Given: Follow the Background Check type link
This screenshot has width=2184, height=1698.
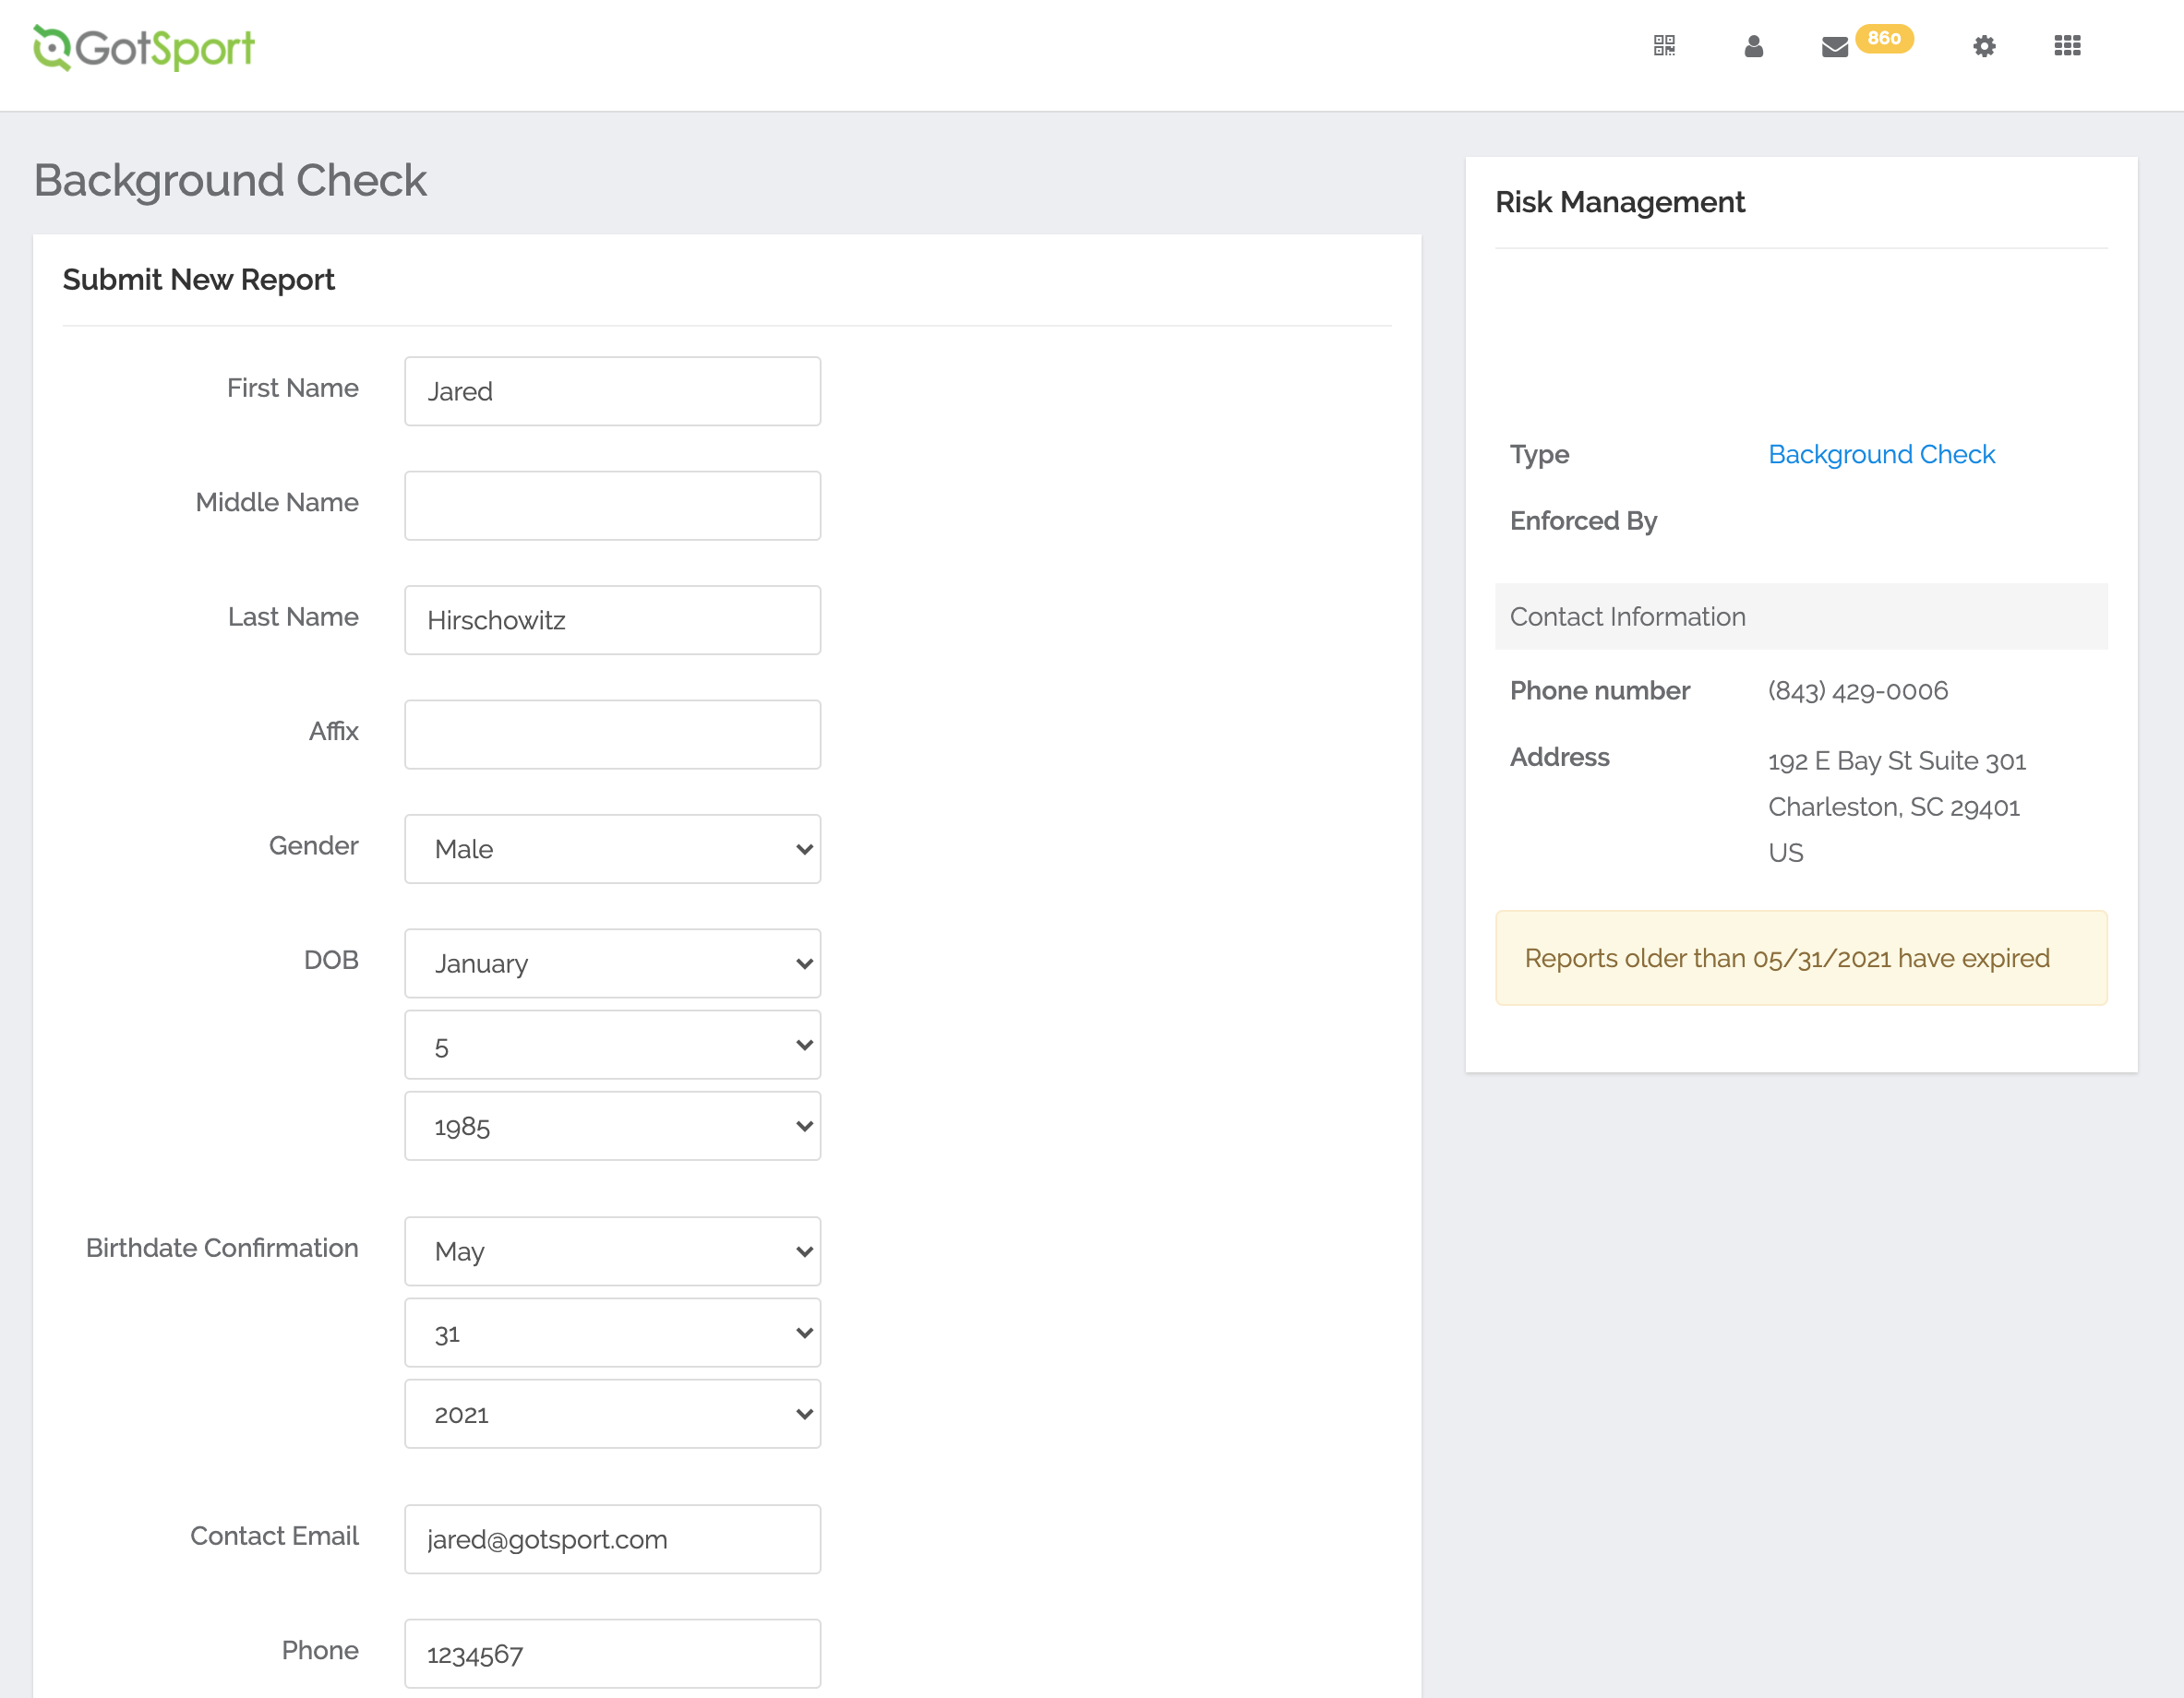Looking at the screenshot, I should pyautogui.click(x=1881, y=454).
